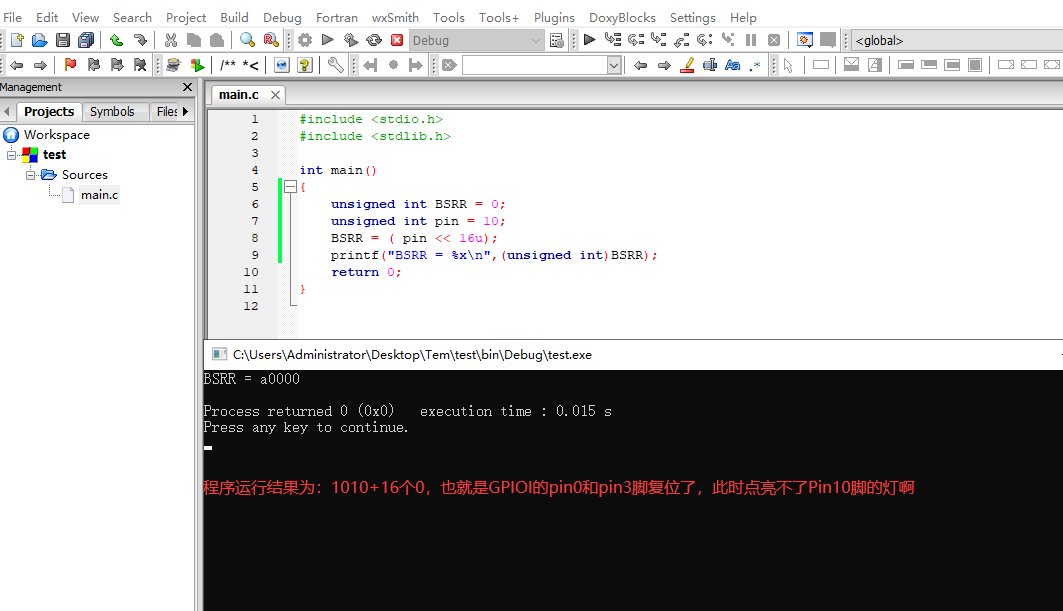
Task: Click Run to cursor debug icon
Action: coord(613,39)
